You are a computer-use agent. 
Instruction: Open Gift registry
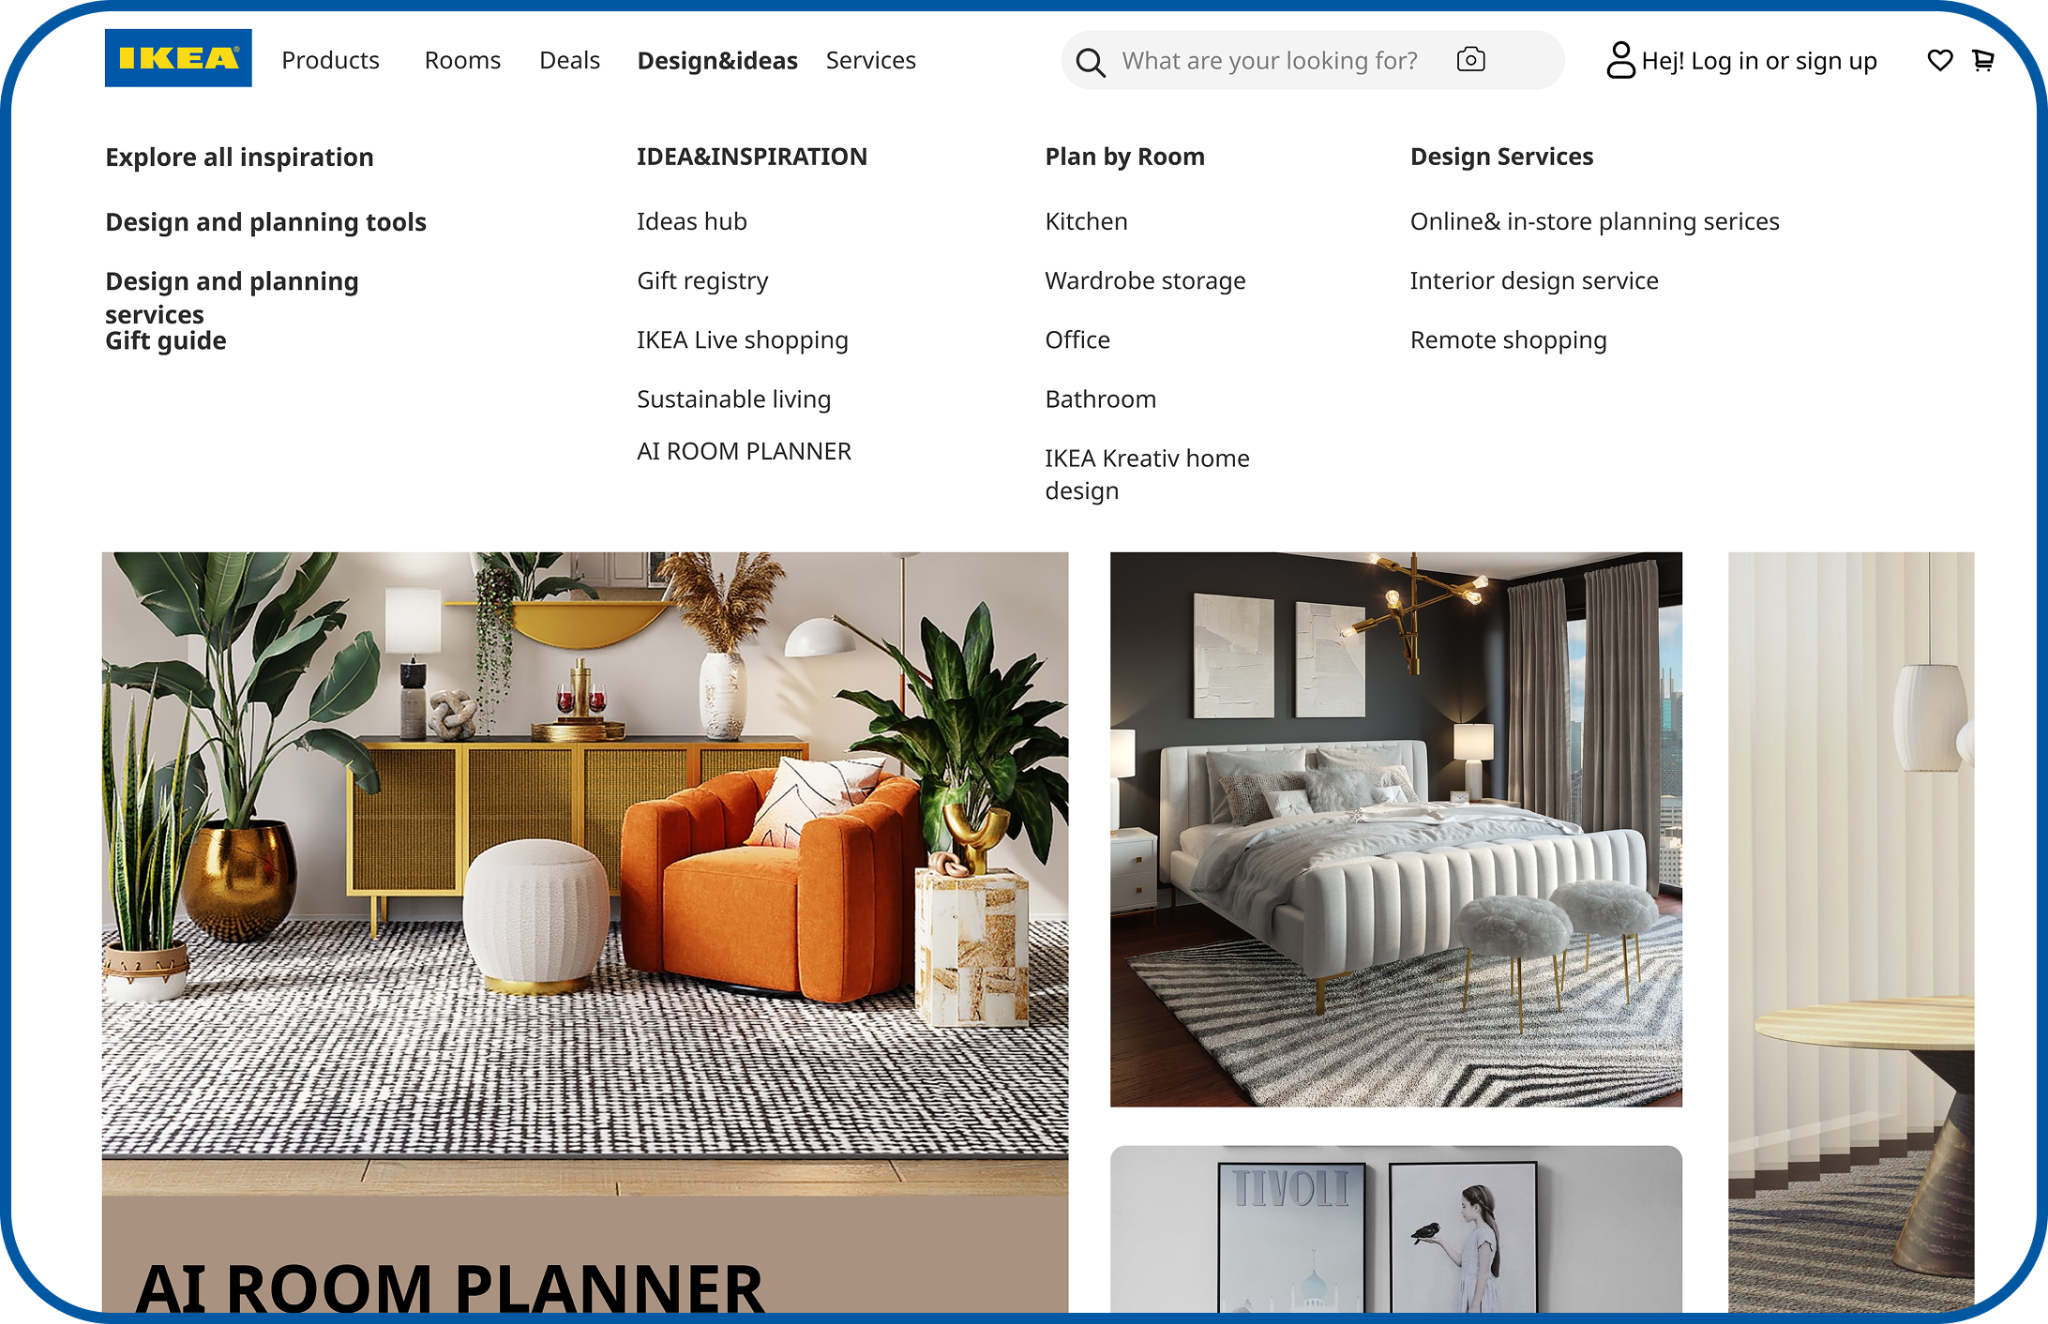pyautogui.click(x=703, y=281)
